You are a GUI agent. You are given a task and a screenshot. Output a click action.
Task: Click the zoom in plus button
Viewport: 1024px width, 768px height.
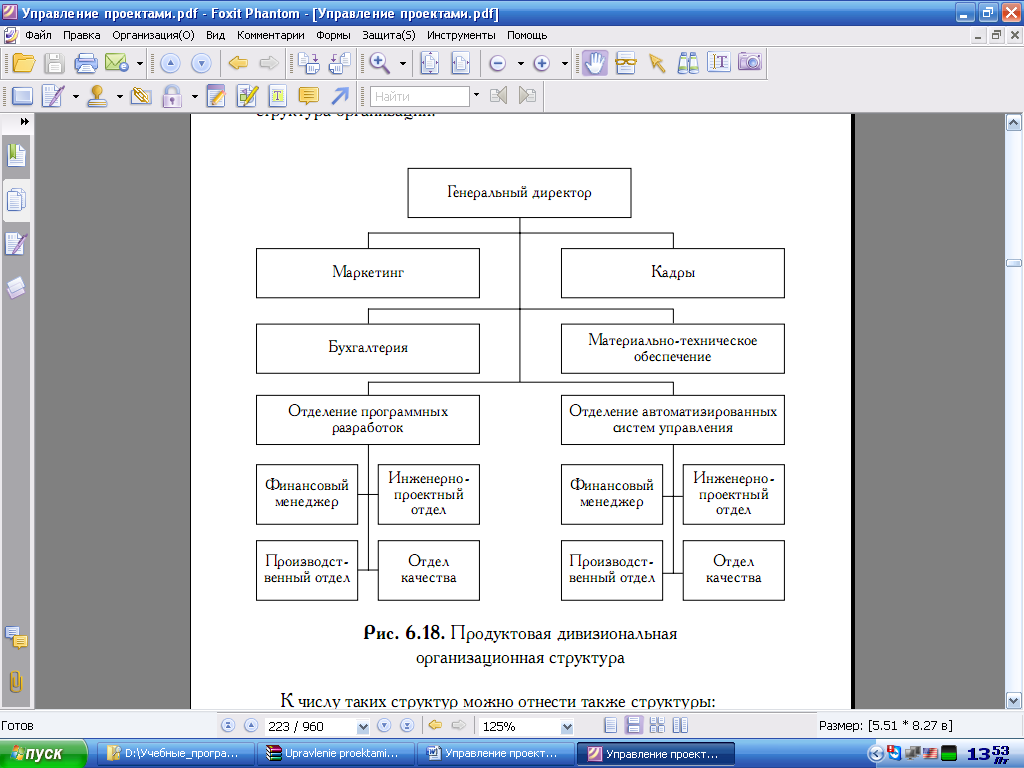[x=541, y=63]
